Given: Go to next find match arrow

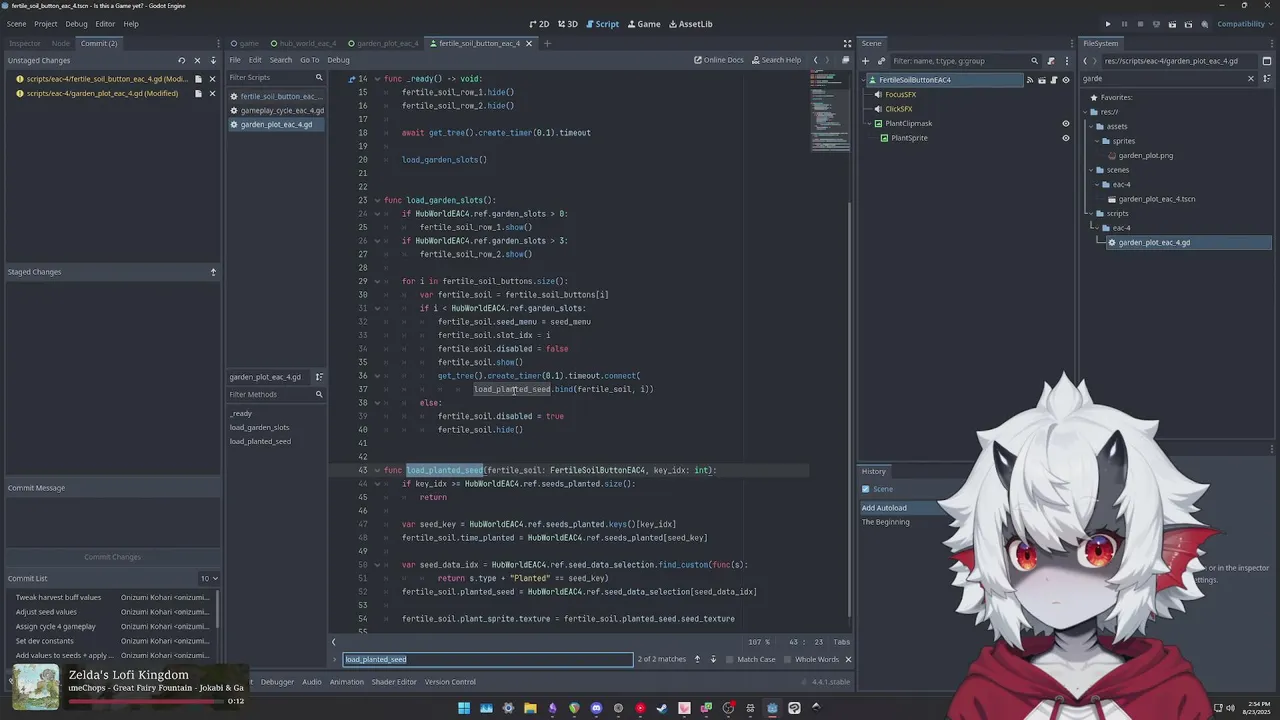Looking at the screenshot, I should (x=713, y=659).
